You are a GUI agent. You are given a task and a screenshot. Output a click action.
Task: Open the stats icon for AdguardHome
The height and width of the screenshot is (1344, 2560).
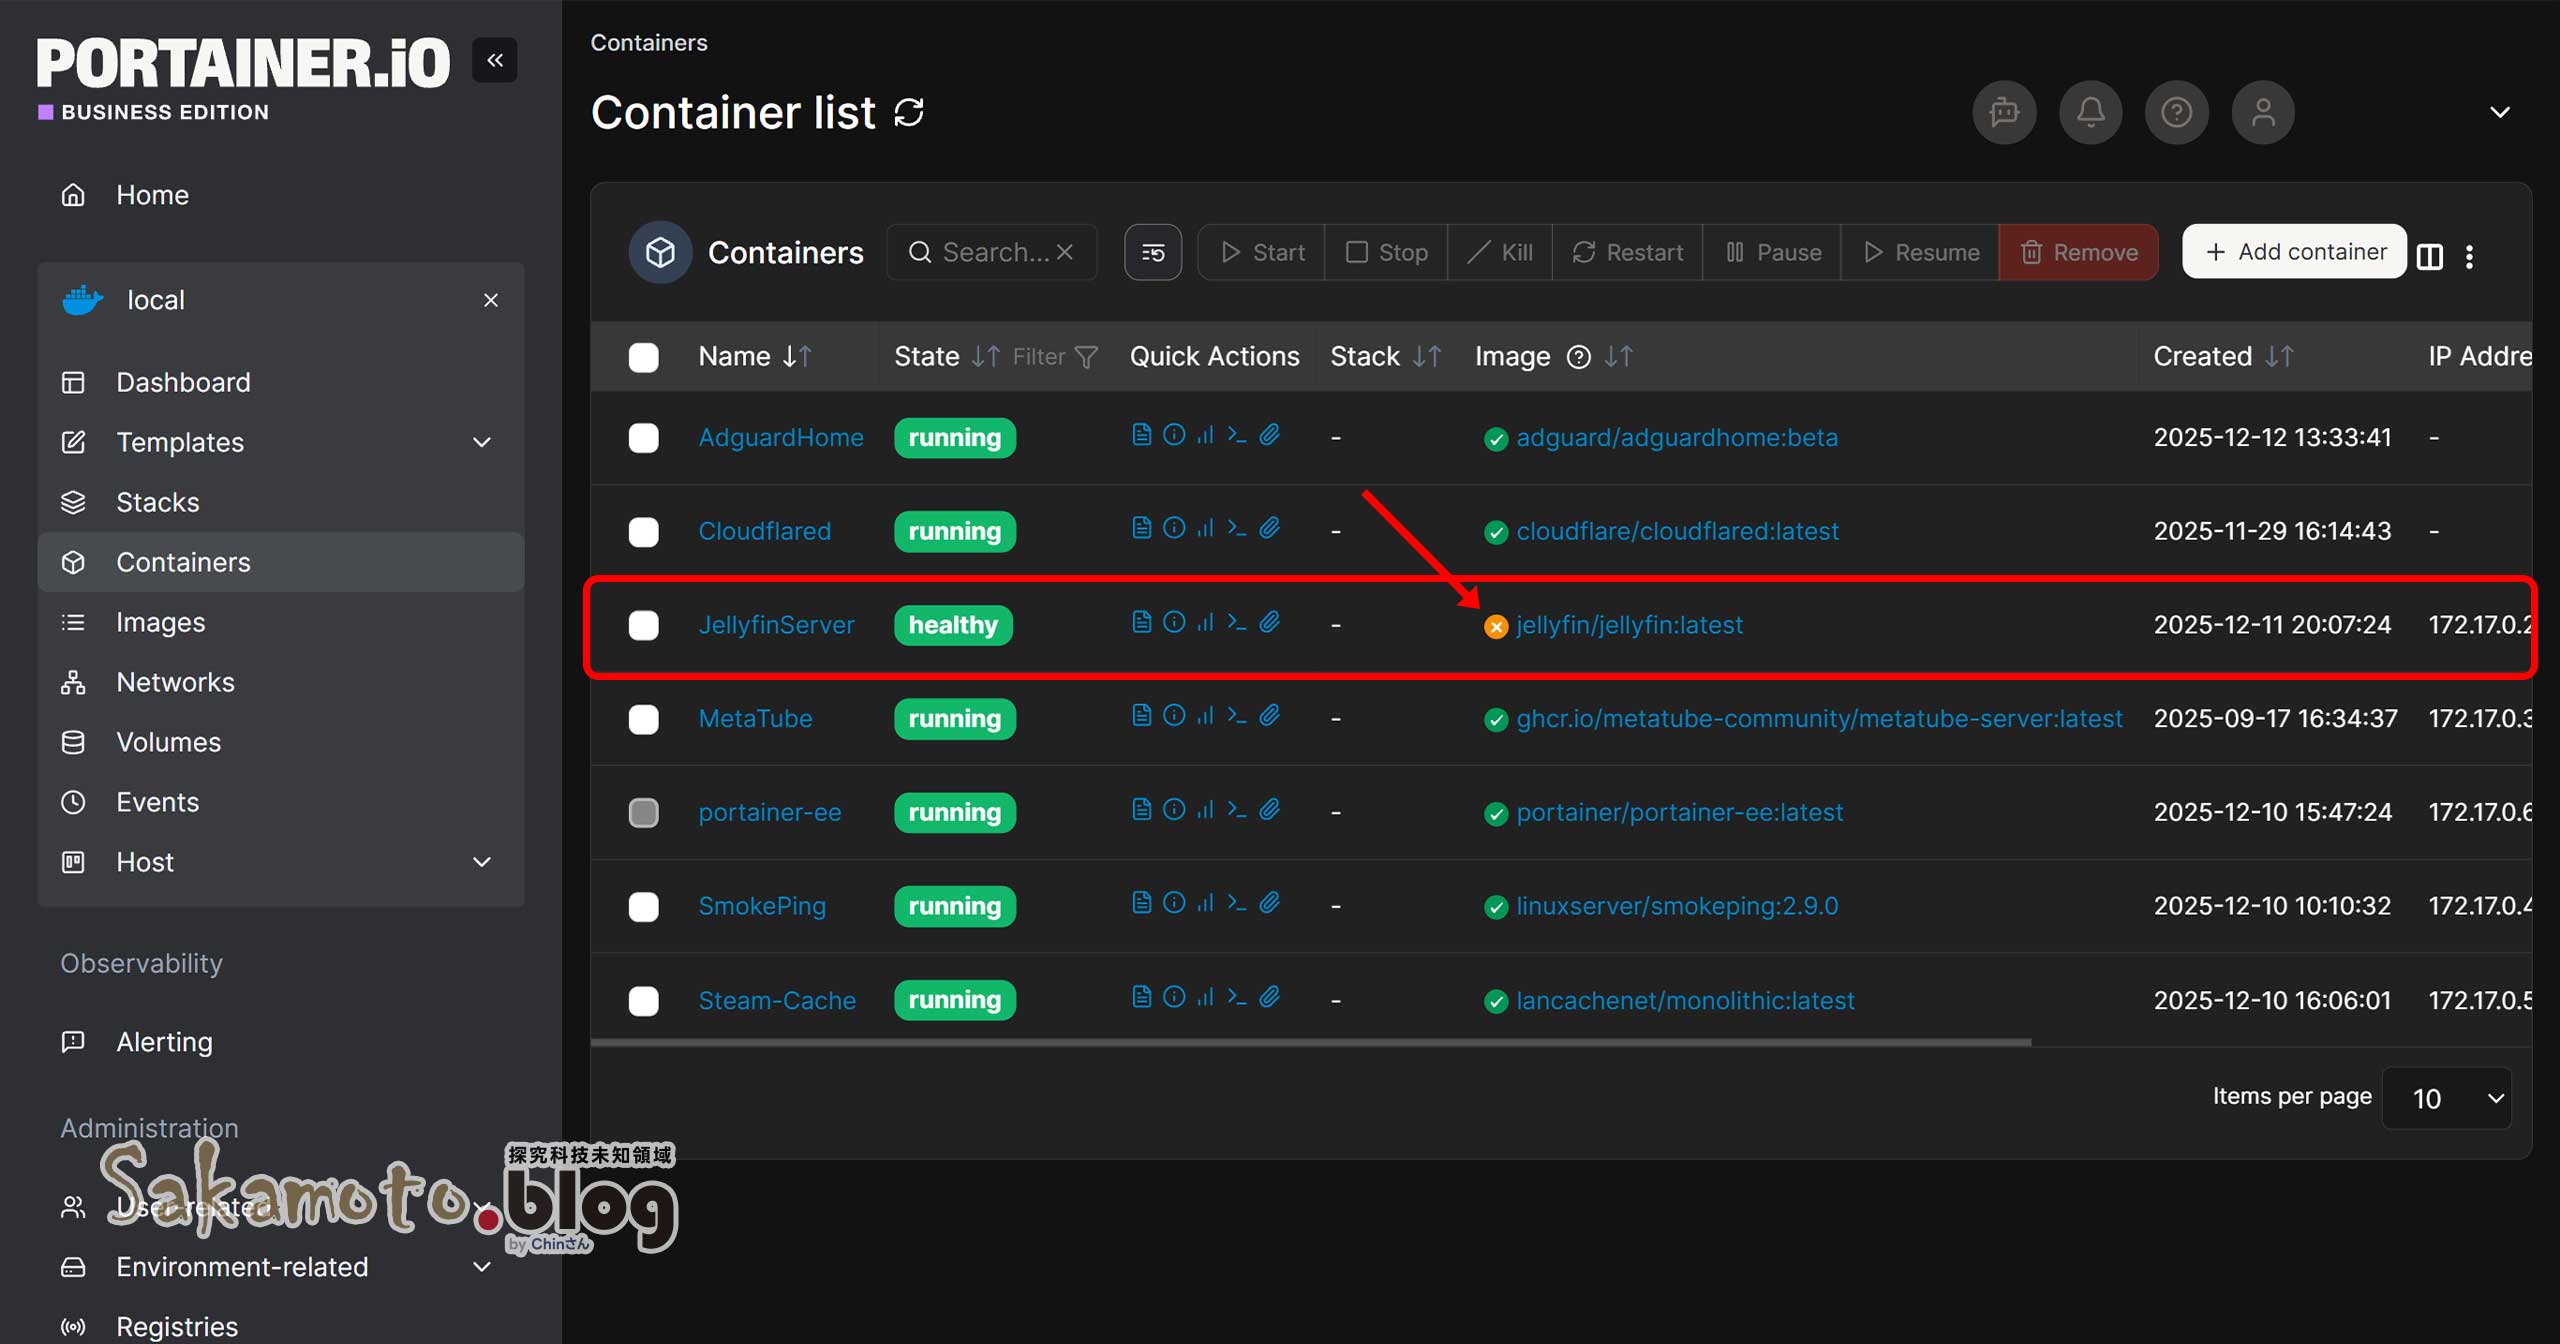[x=1205, y=435]
